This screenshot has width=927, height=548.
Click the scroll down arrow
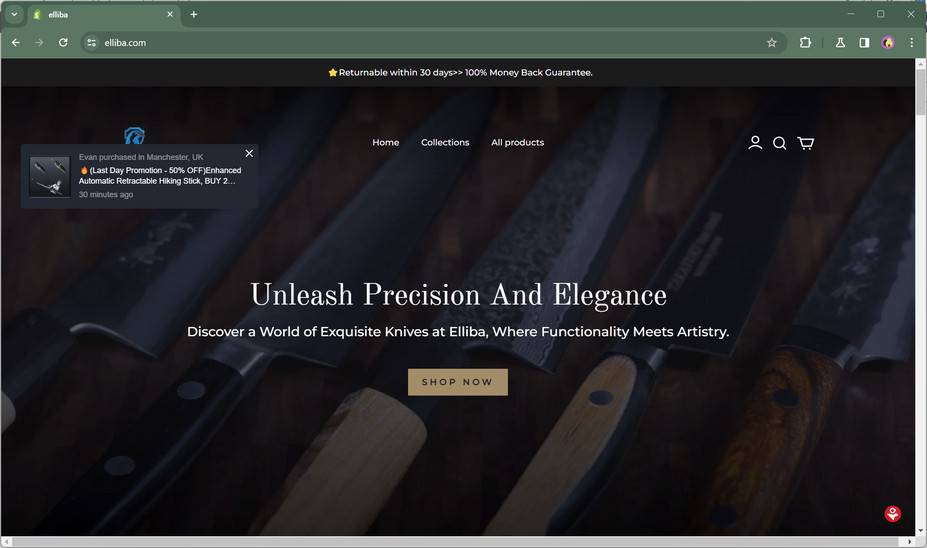(920, 531)
